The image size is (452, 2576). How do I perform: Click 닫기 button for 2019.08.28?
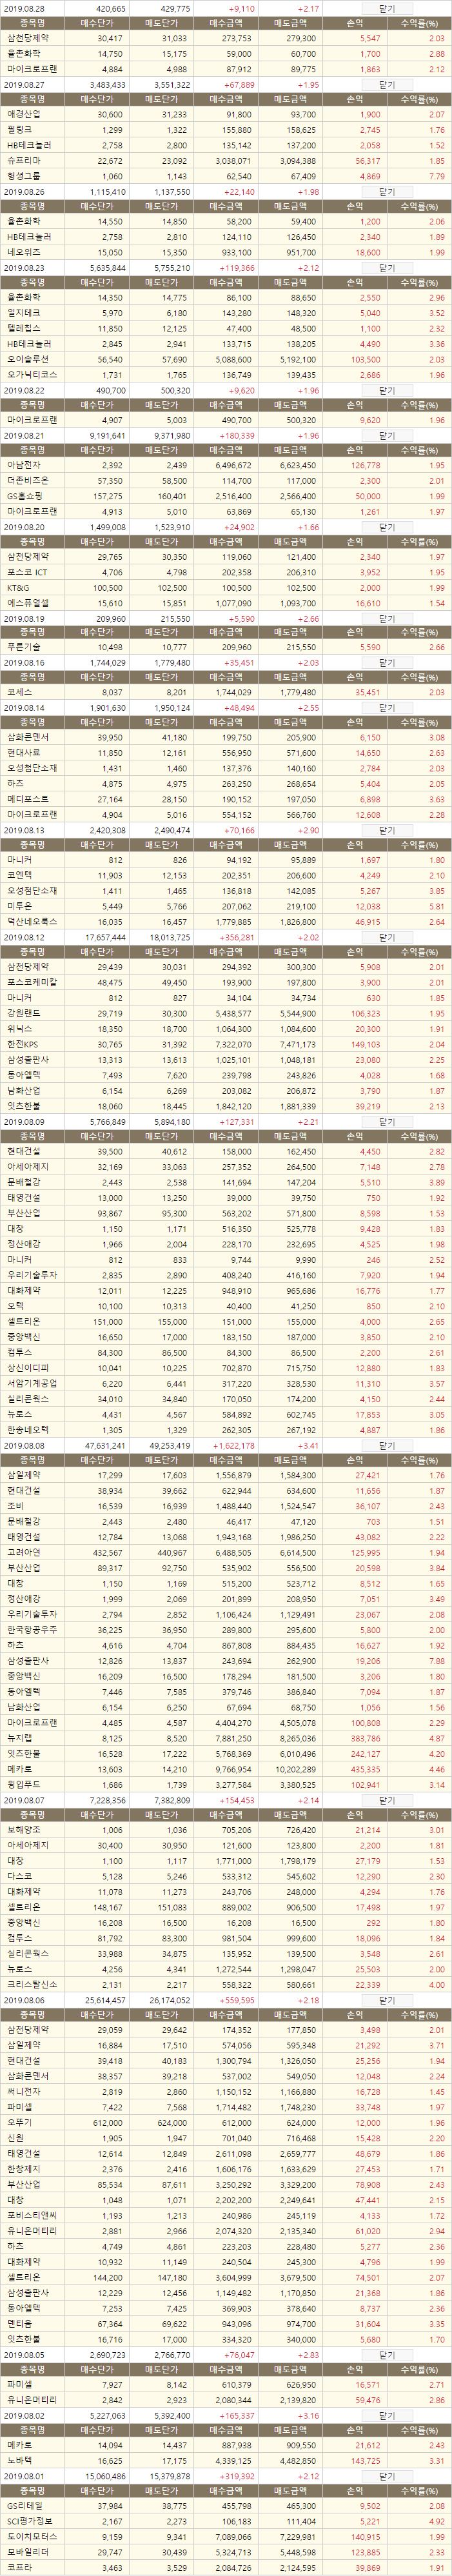[x=387, y=8]
